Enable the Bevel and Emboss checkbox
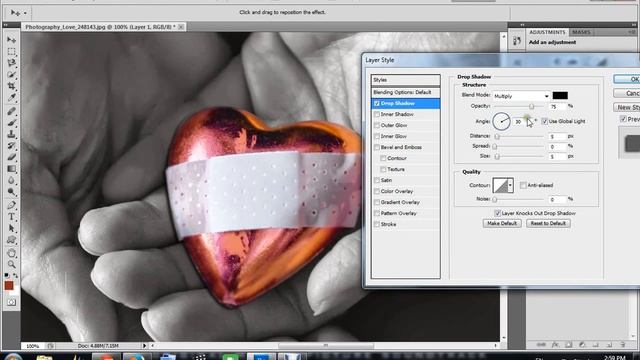The width and height of the screenshot is (640, 360). [x=377, y=147]
